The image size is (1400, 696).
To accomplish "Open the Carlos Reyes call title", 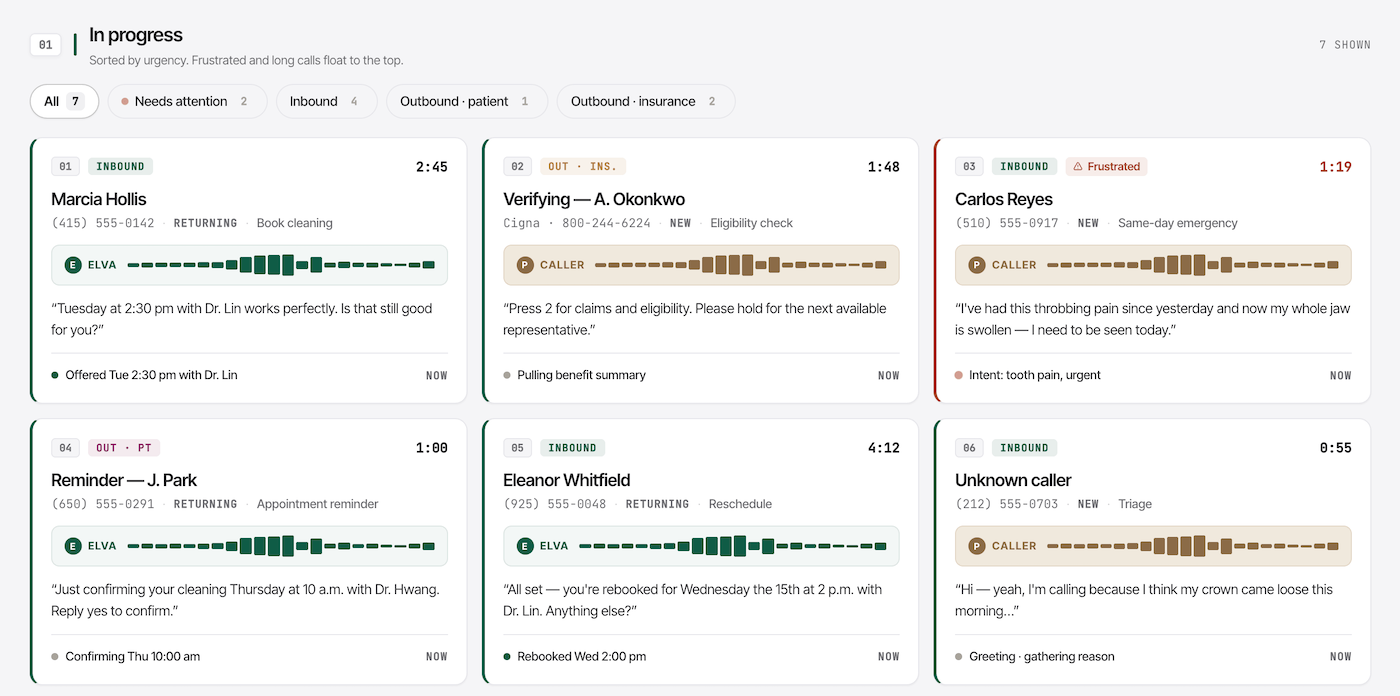I will (x=1004, y=199).
